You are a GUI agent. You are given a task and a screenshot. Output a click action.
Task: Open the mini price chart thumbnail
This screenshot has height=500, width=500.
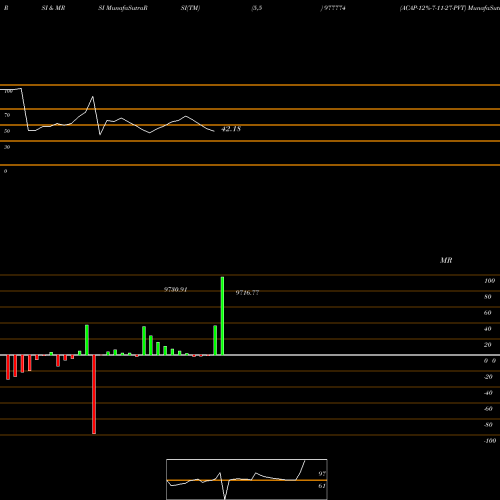(x=247, y=479)
